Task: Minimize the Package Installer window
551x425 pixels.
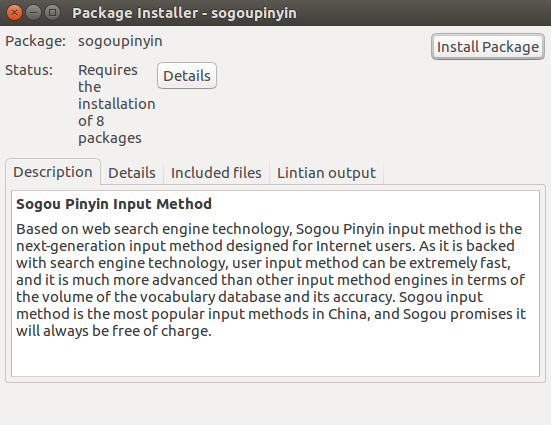Action: 33,13
